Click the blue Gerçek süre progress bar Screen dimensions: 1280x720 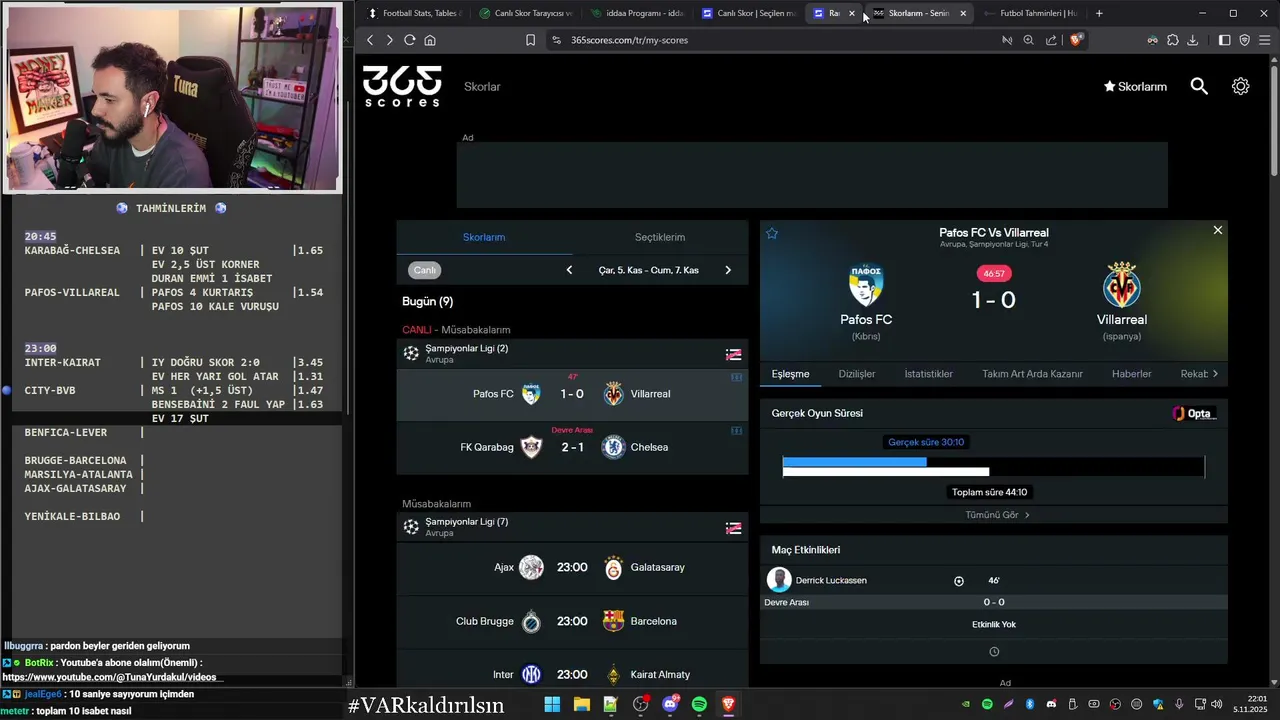[854, 462]
